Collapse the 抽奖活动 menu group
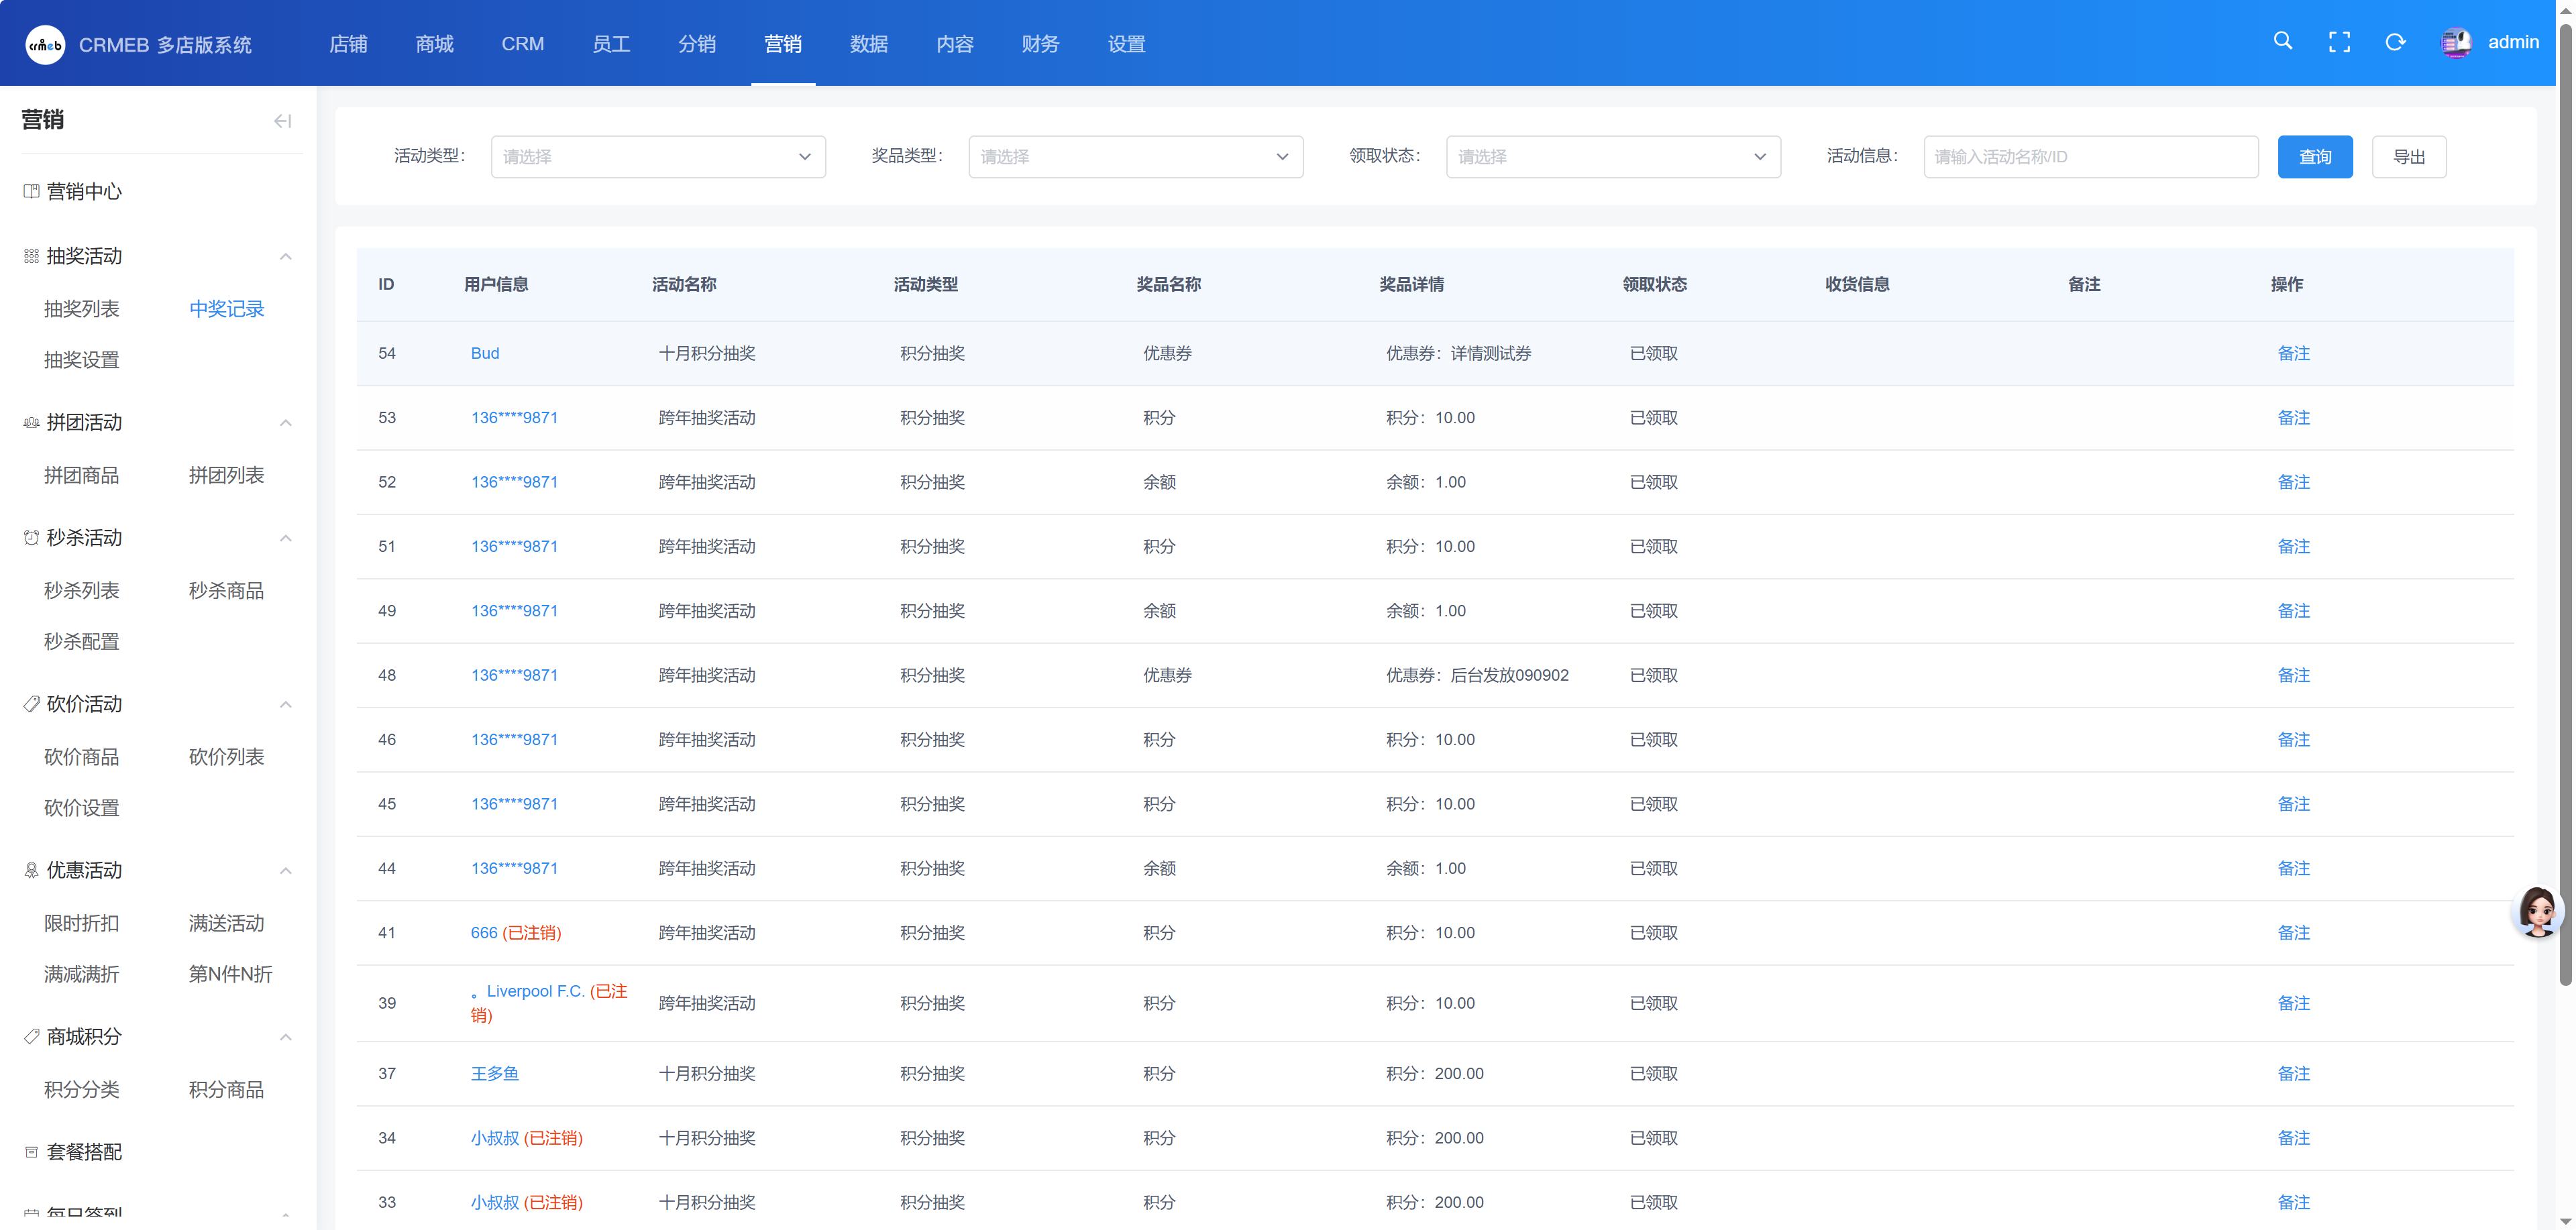2576x1230 pixels. 285,256
